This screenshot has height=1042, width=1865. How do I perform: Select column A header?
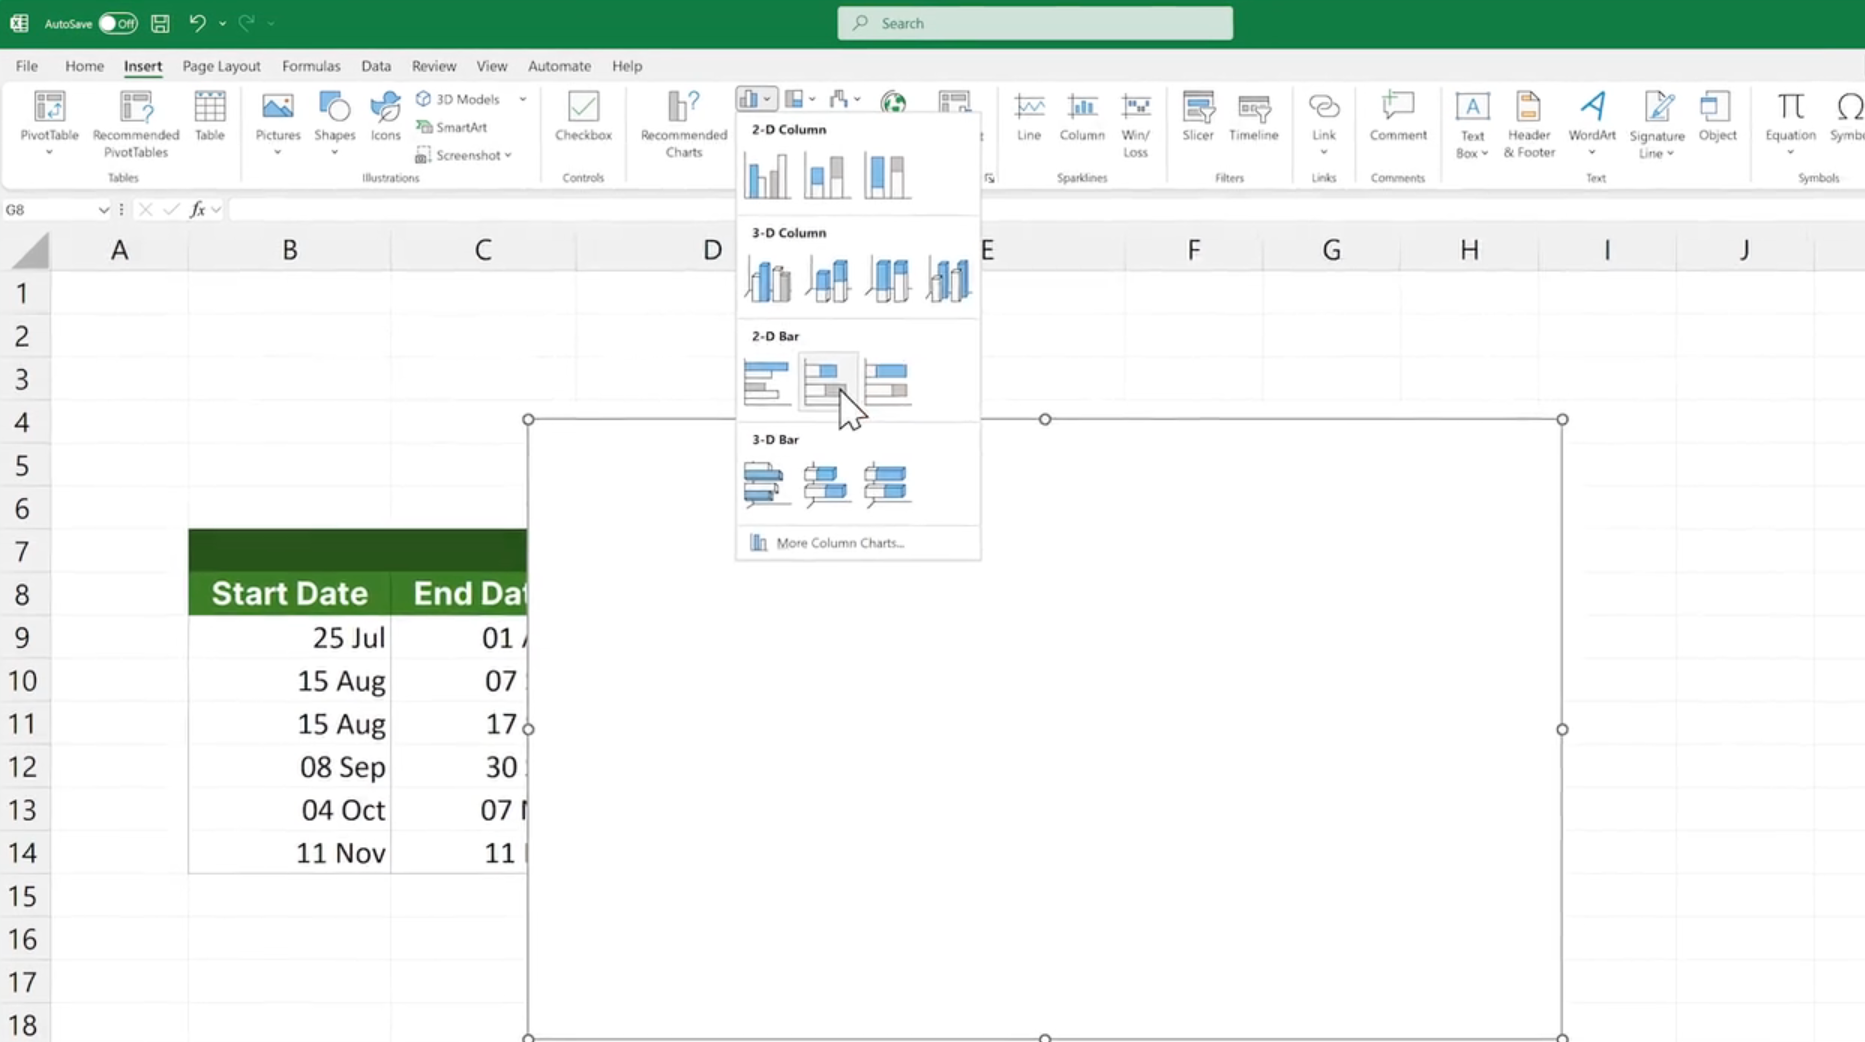click(x=119, y=250)
